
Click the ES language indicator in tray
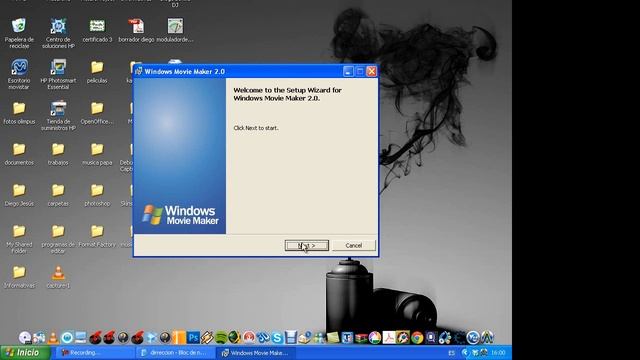[x=451, y=353]
